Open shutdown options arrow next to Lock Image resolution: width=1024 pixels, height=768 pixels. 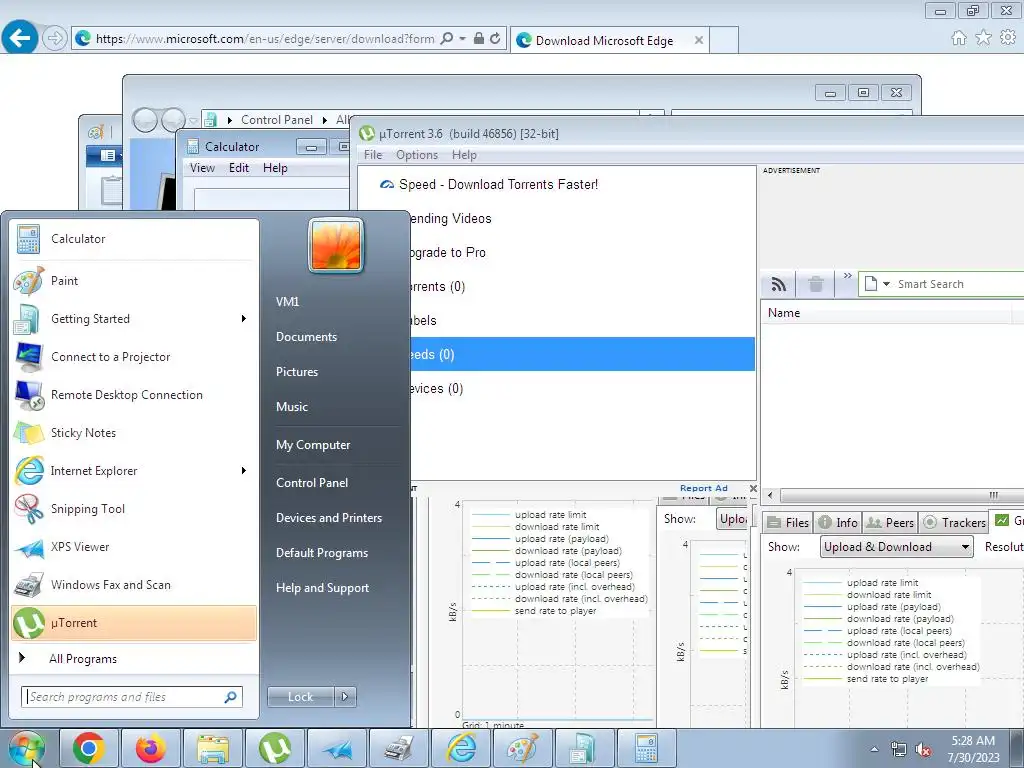coord(345,697)
